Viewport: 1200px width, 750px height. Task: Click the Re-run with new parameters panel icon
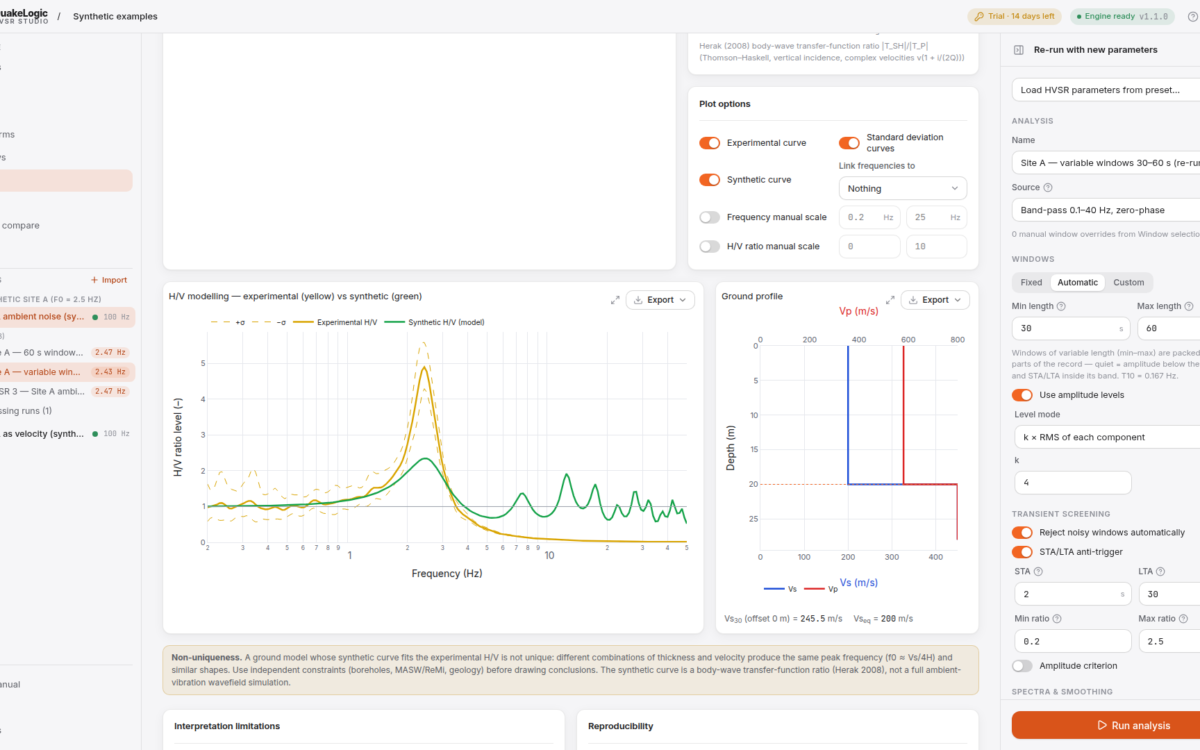[x=1018, y=49]
